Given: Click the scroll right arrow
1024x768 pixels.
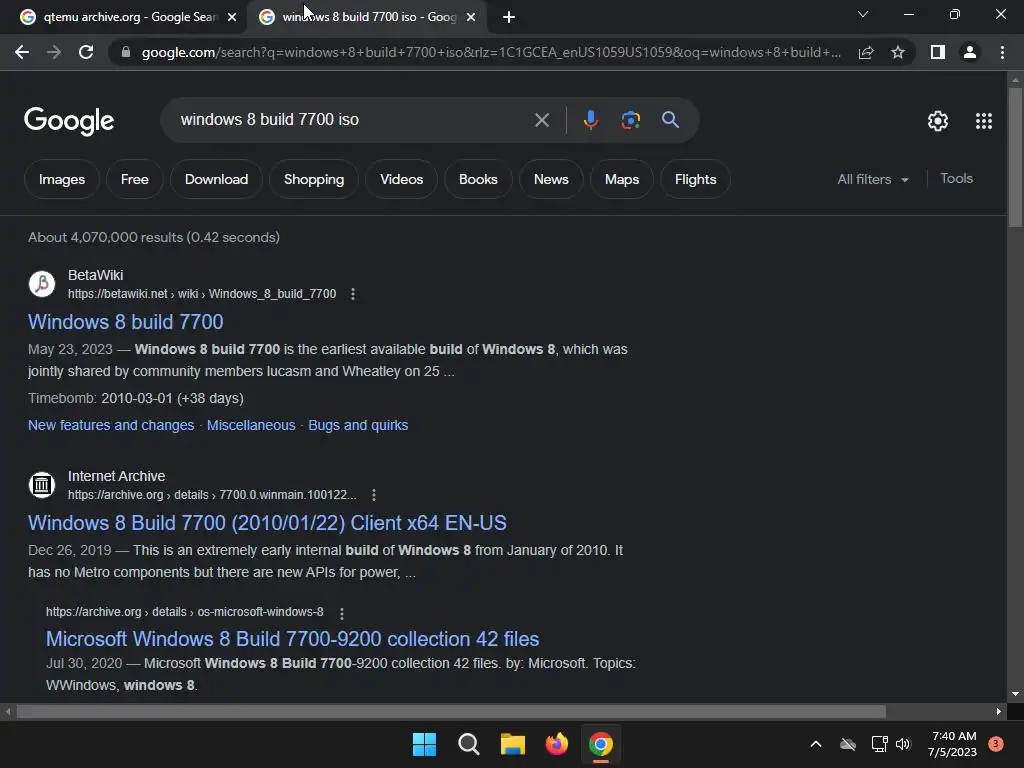Looking at the screenshot, I should [x=999, y=711].
